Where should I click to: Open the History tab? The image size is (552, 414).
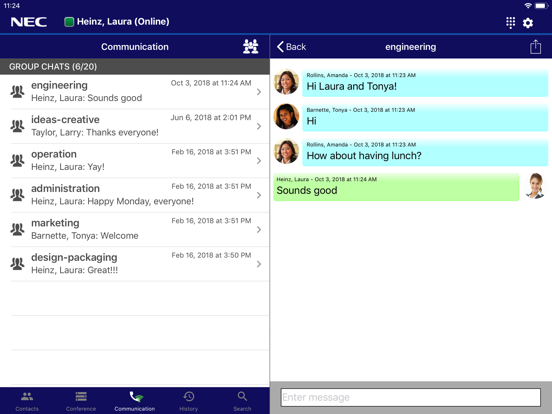click(189, 401)
